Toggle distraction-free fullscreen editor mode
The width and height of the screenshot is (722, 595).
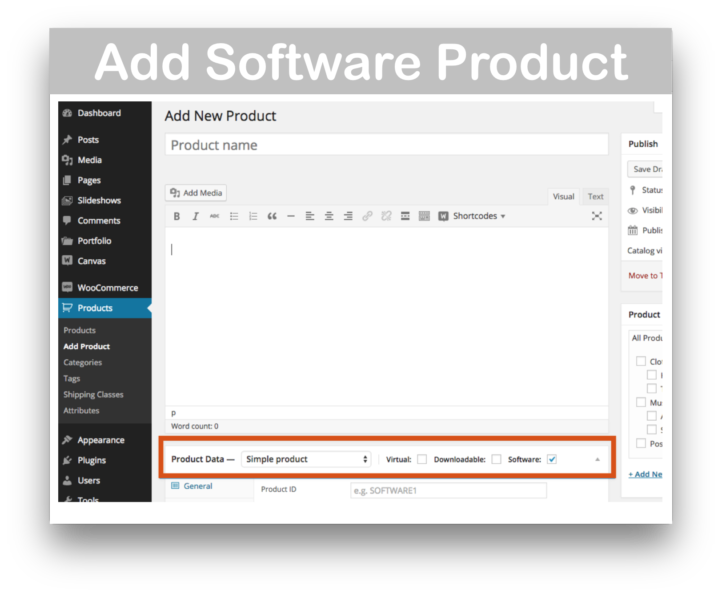coord(597,216)
